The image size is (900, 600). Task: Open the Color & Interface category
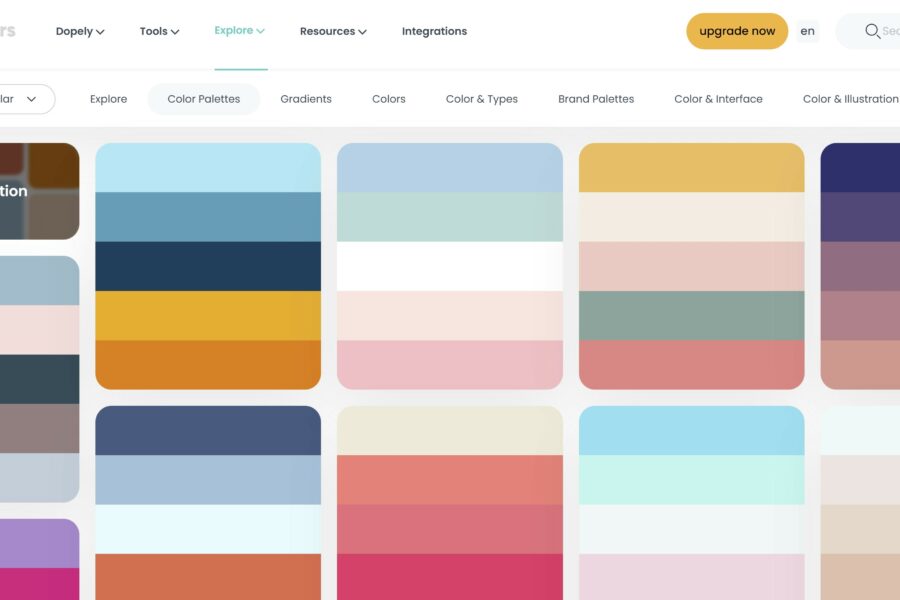click(x=718, y=98)
